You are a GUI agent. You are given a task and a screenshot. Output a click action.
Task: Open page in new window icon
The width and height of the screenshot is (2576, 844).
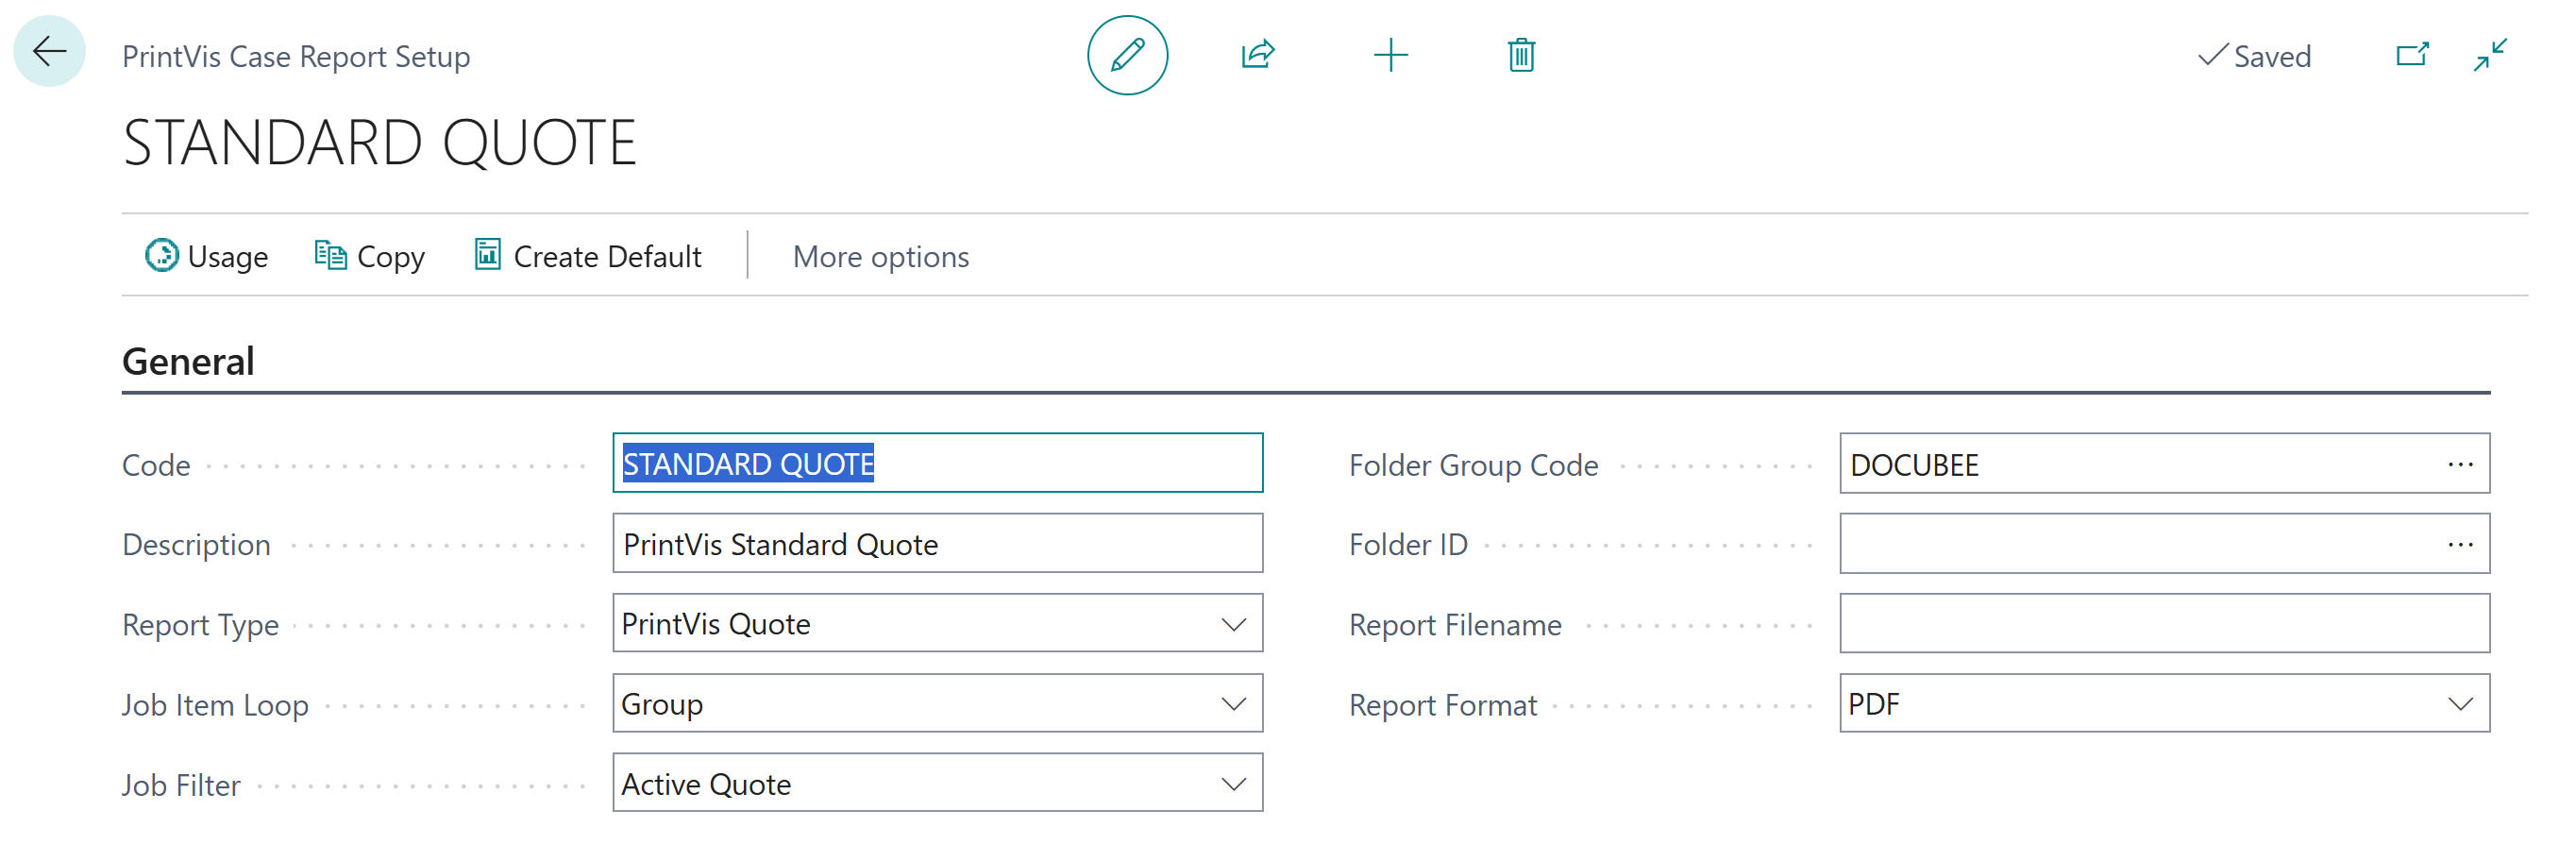pos(2412,54)
